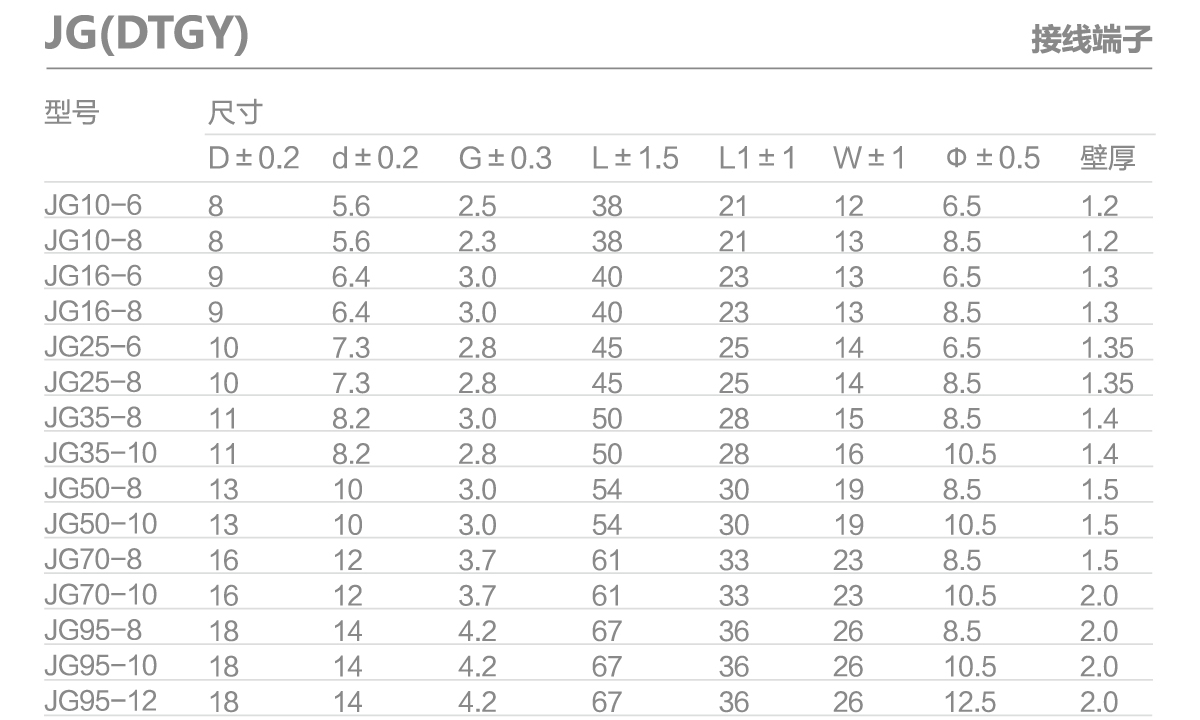Select the JG25-8 model row label
The image size is (1200, 720).
click(x=94, y=382)
